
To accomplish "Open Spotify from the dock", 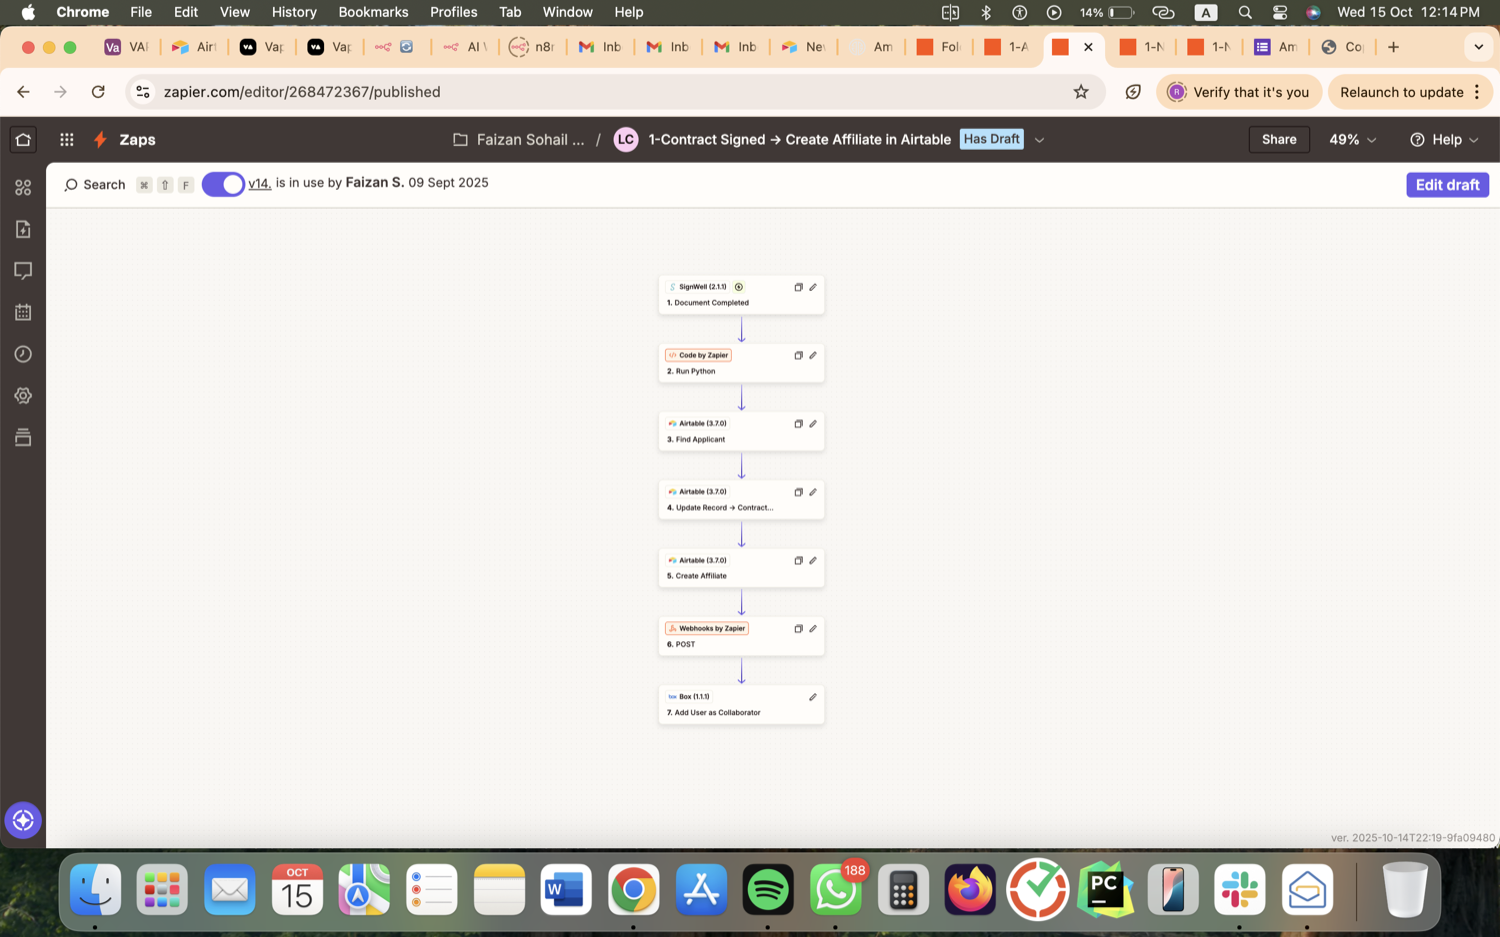I will click(x=768, y=890).
